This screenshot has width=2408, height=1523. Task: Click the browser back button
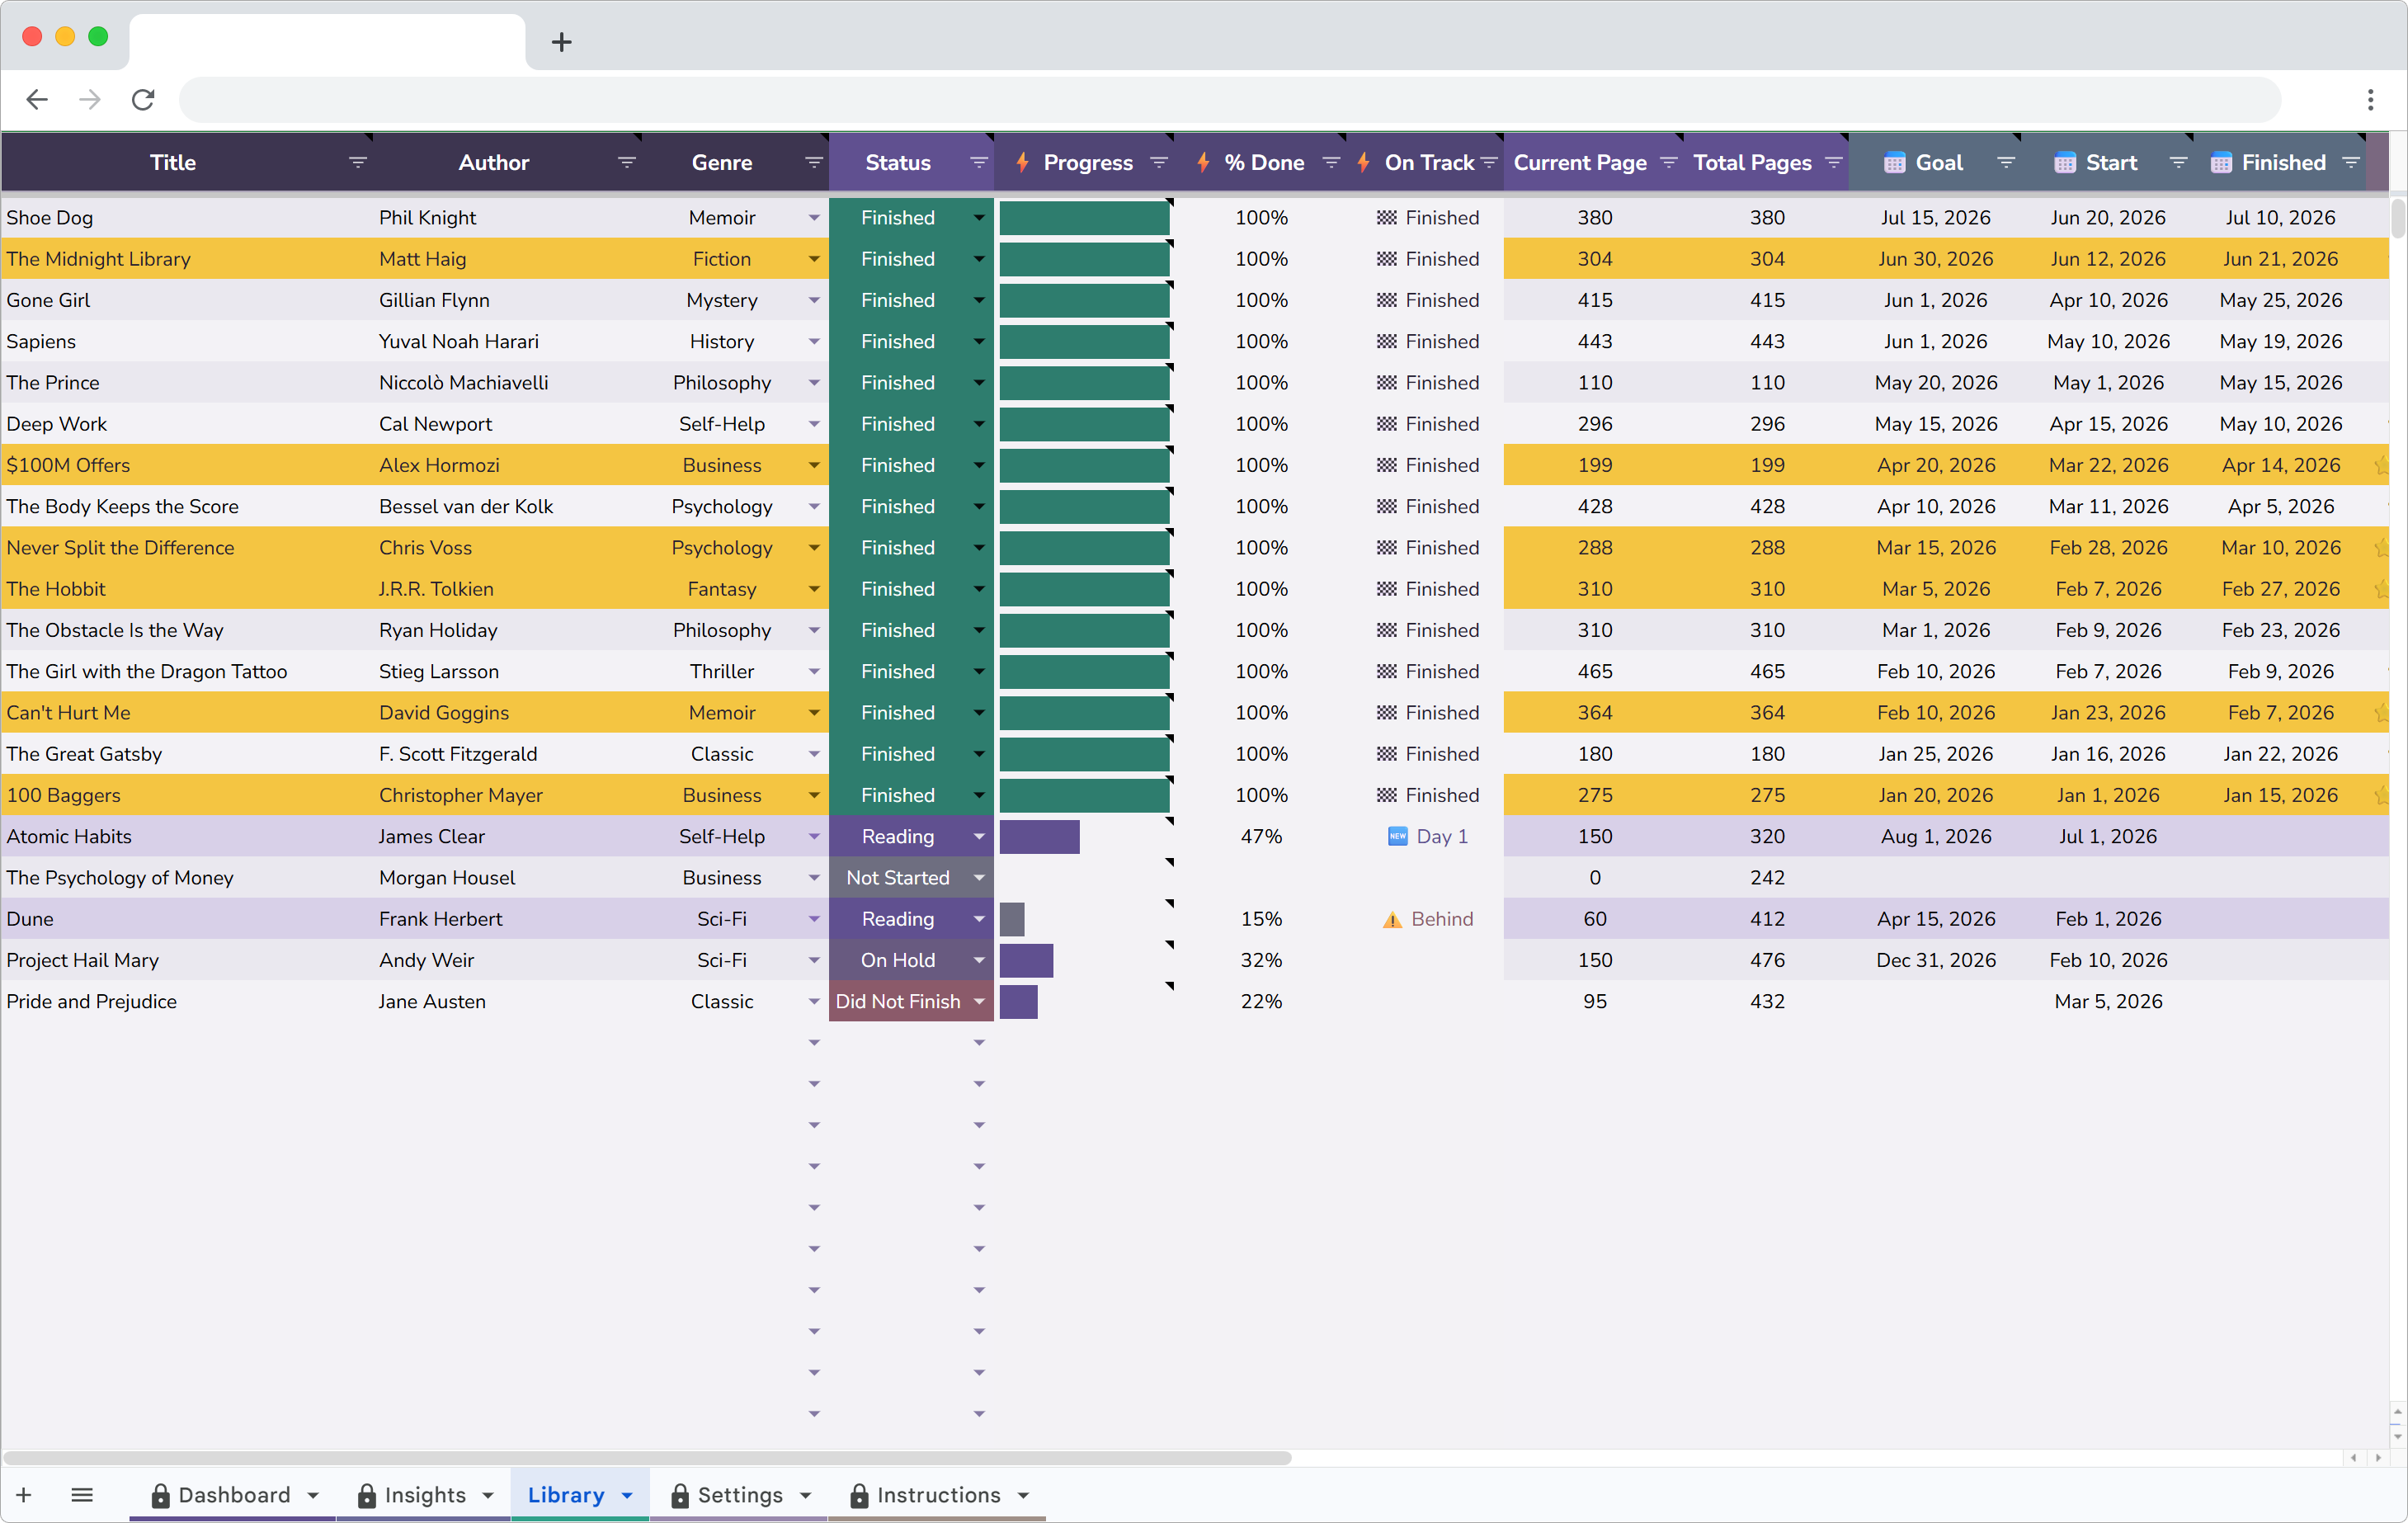pos(37,99)
